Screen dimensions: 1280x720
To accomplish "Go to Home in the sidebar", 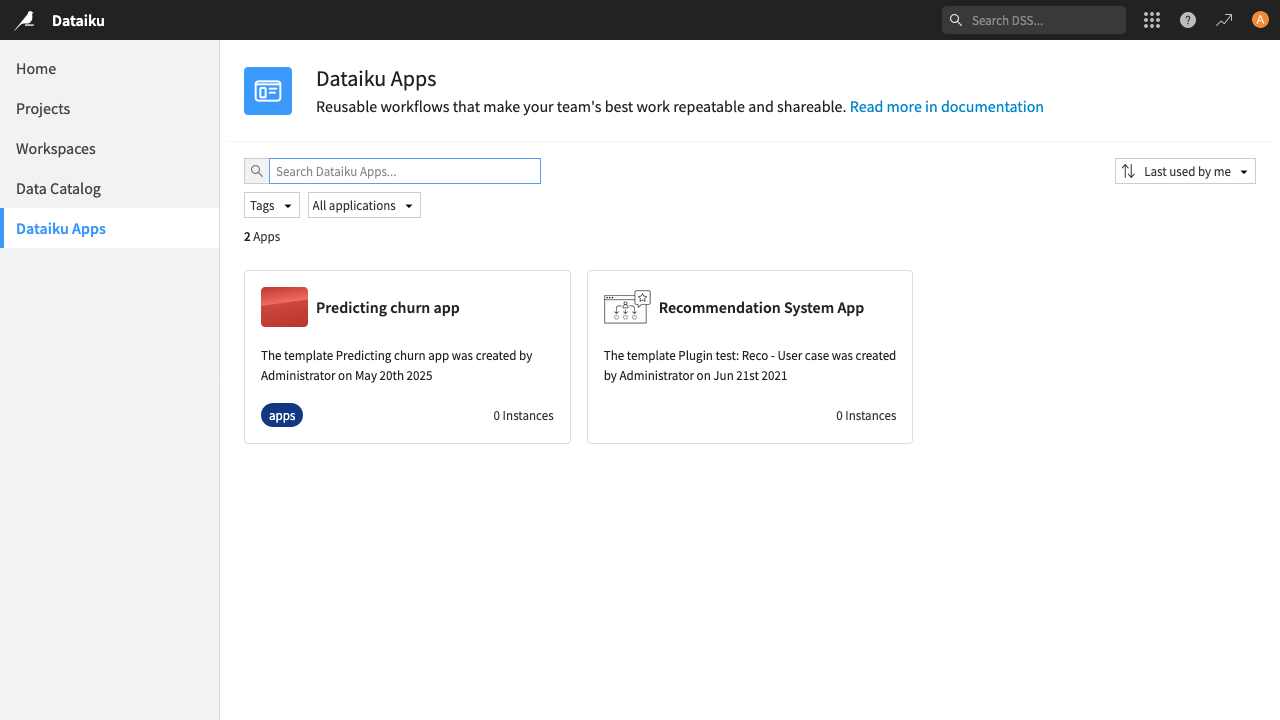I will [x=36, y=69].
